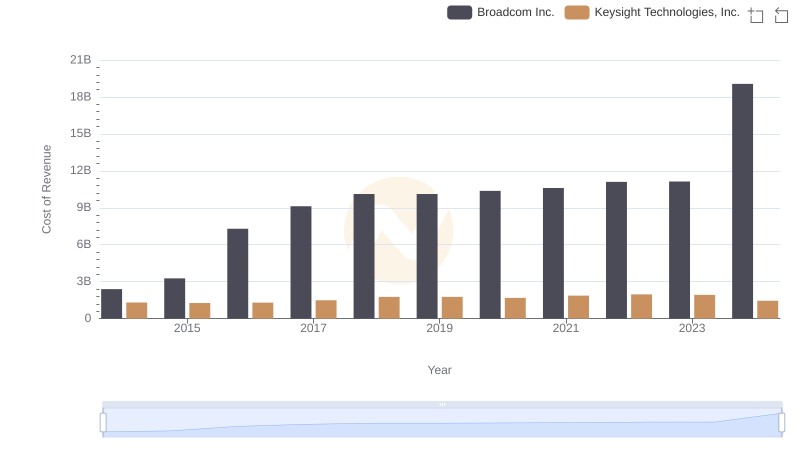The height and width of the screenshot is (461, 800).
Task: Click the '6B' y-axis label
Action: [84, 244]
